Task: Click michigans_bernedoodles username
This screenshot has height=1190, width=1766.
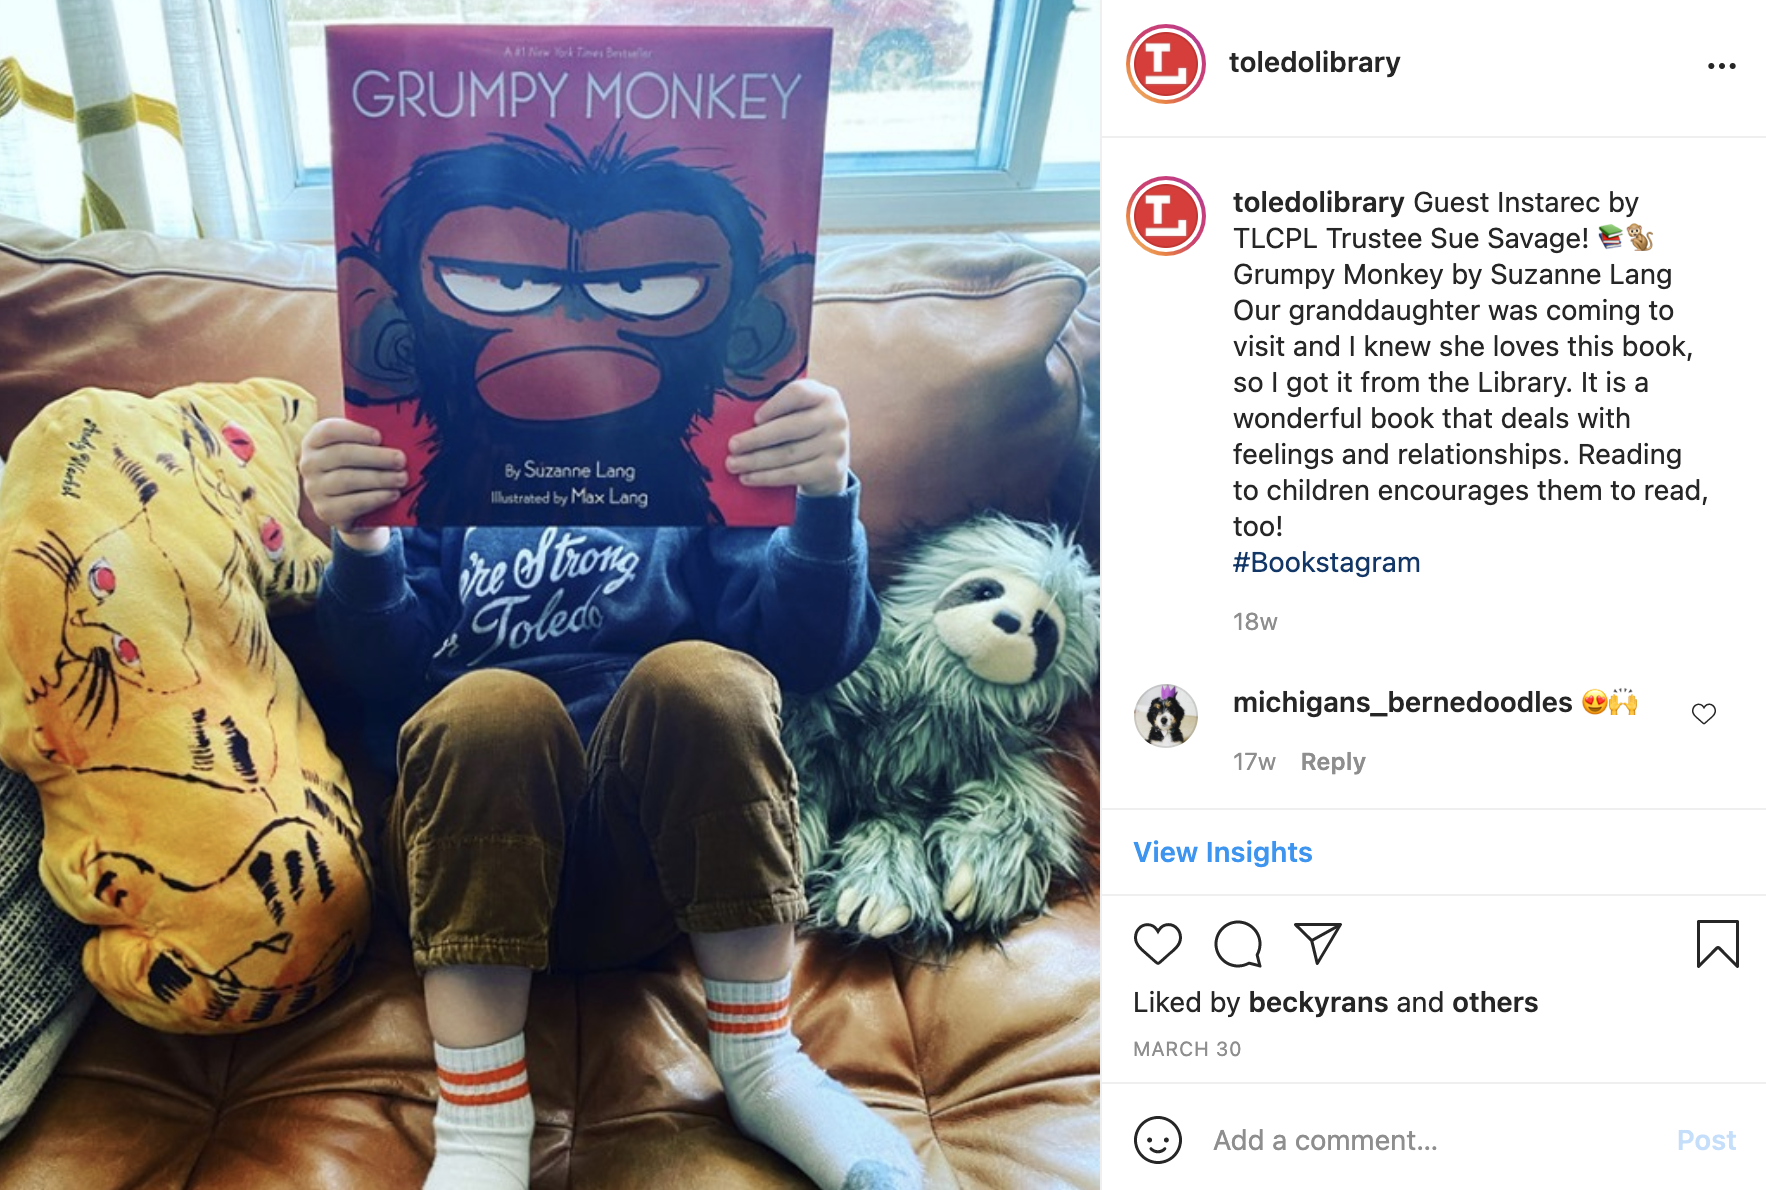Action: [x=1402, y=702]
